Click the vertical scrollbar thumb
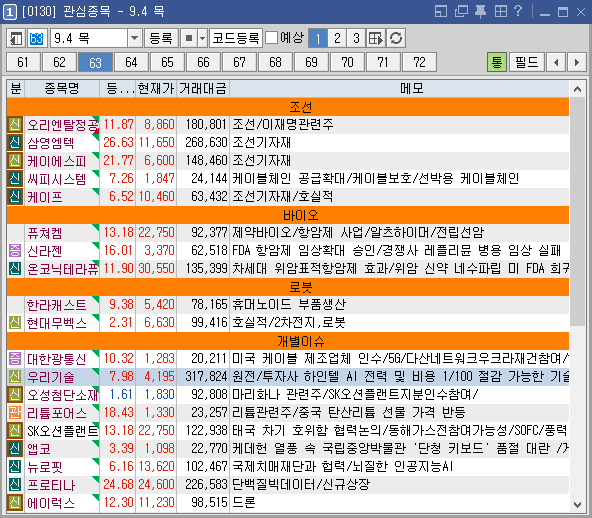592x518 pixels. tap(577, 211)
